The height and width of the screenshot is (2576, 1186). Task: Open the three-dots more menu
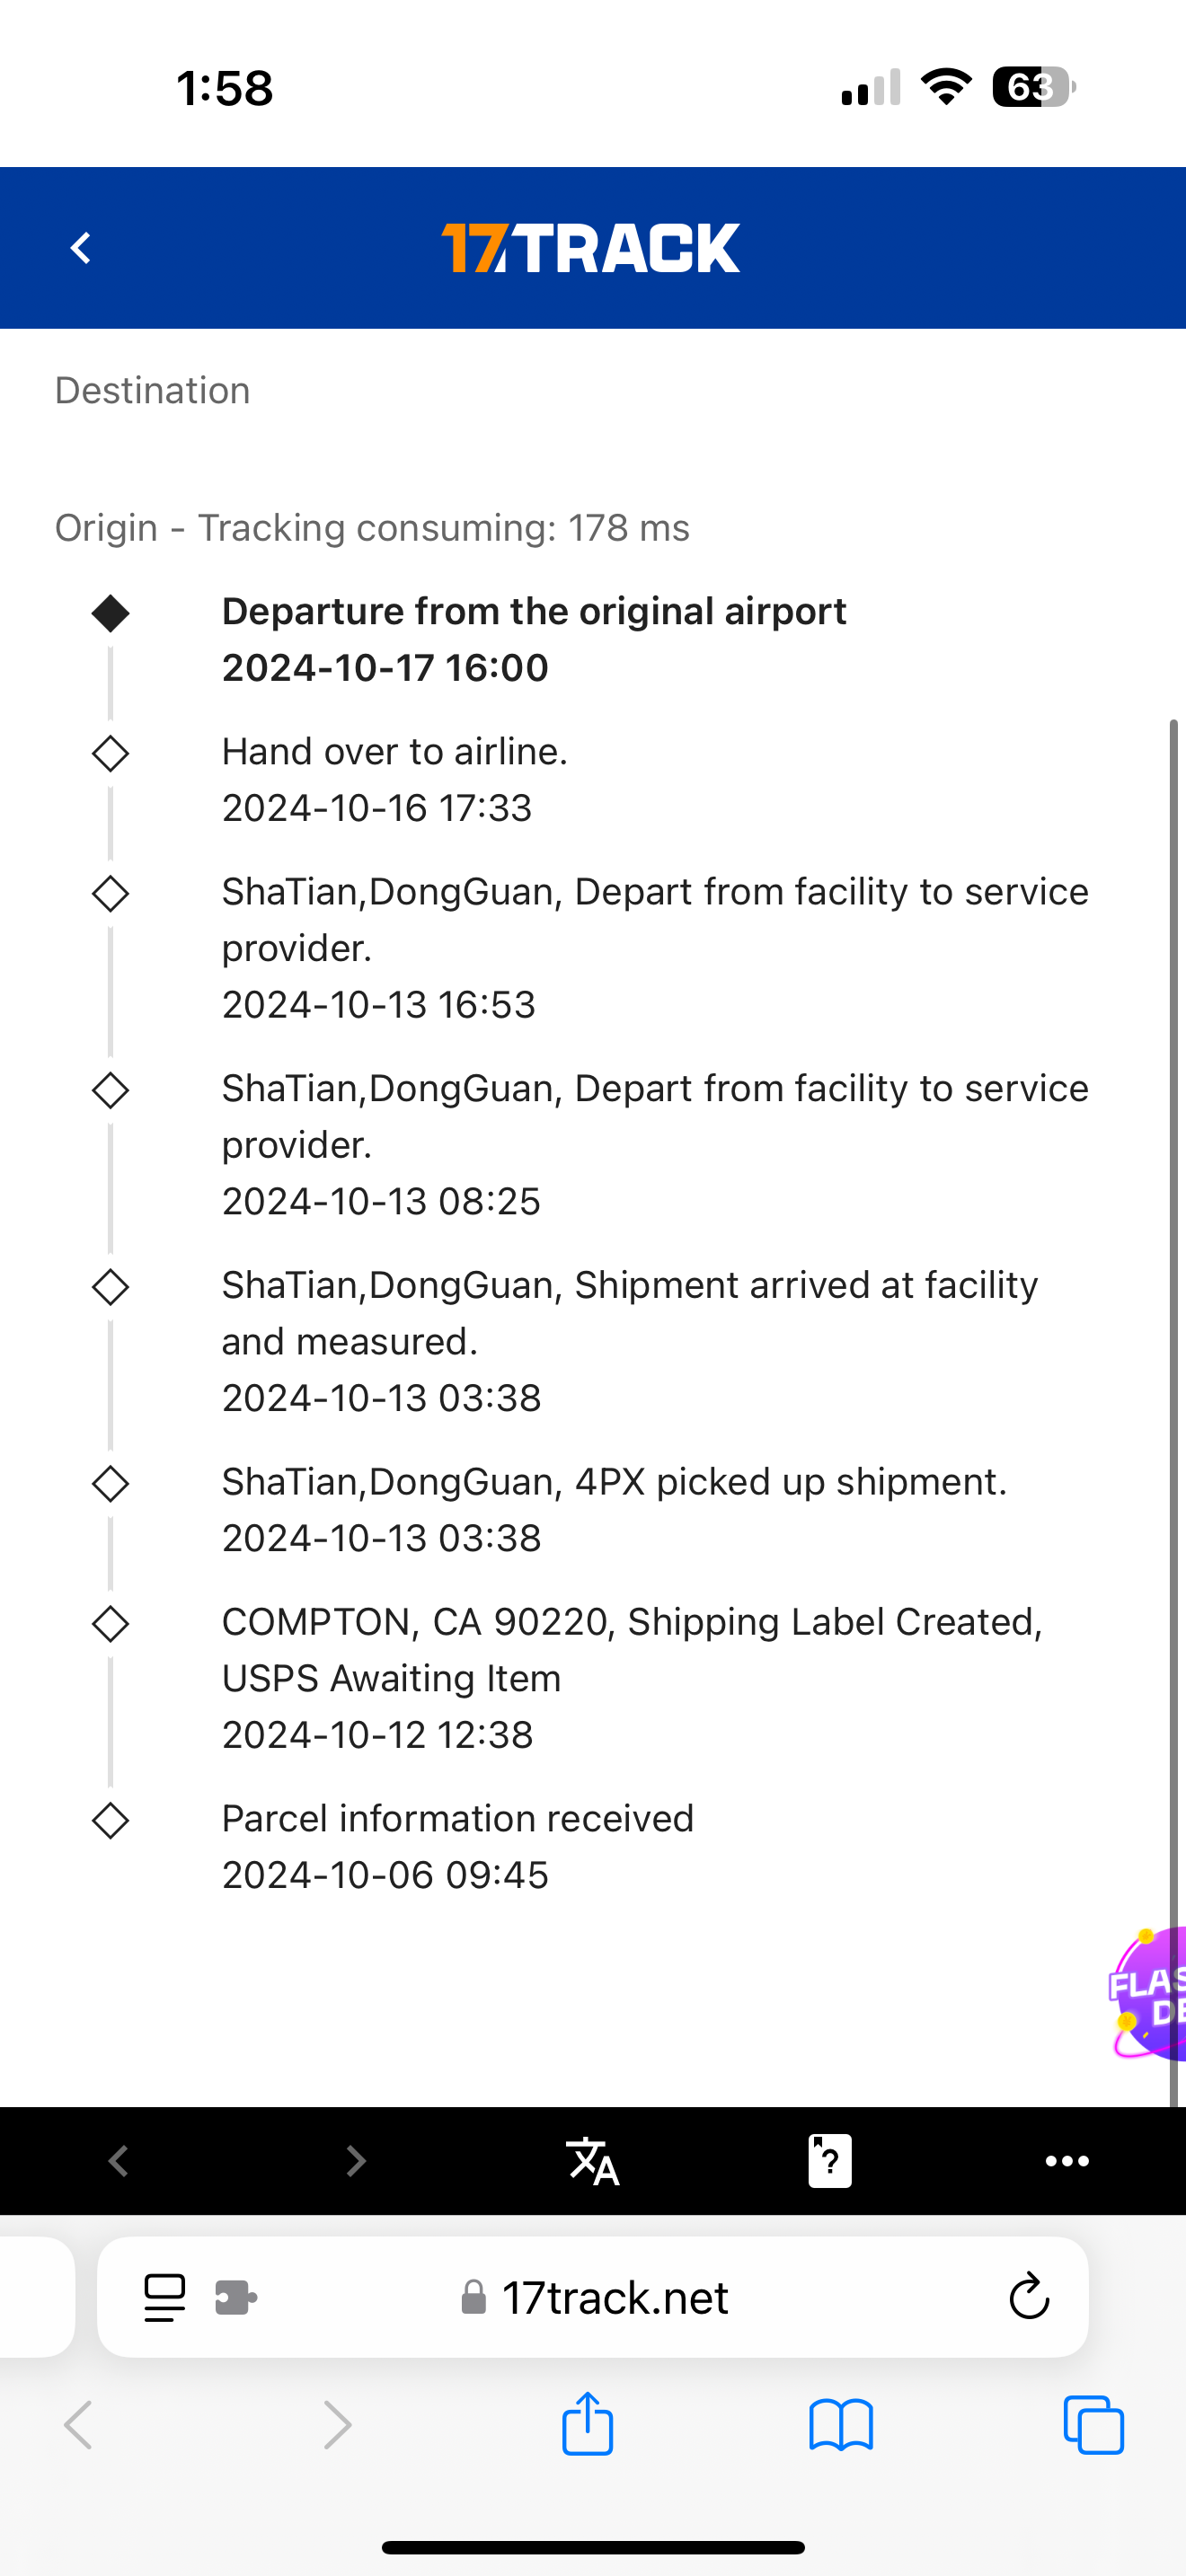click(x=1067, y=2161)
